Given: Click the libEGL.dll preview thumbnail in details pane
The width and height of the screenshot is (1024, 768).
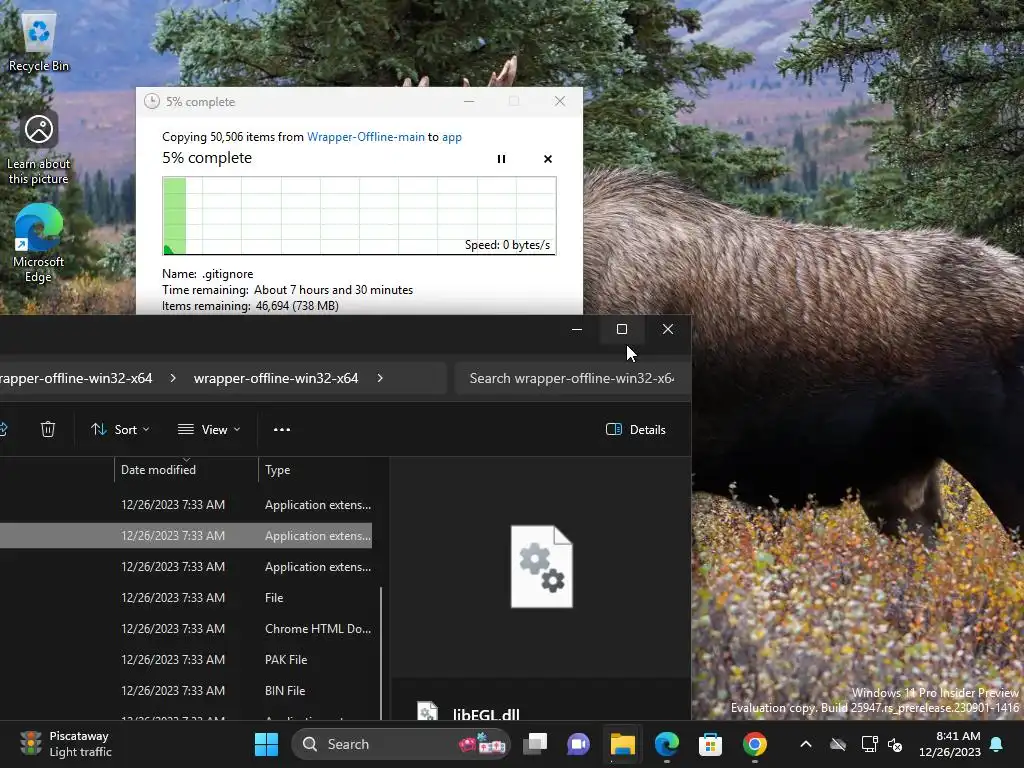Looking at the screenshot, I should coord(541,566).
